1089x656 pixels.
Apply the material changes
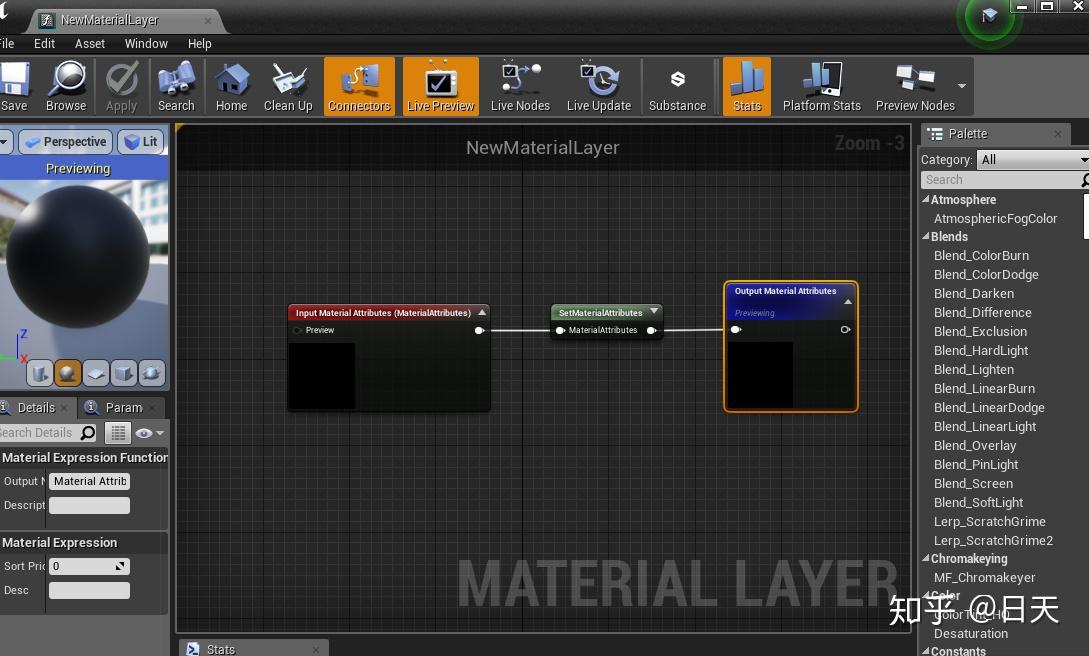(x=121, y=86)
